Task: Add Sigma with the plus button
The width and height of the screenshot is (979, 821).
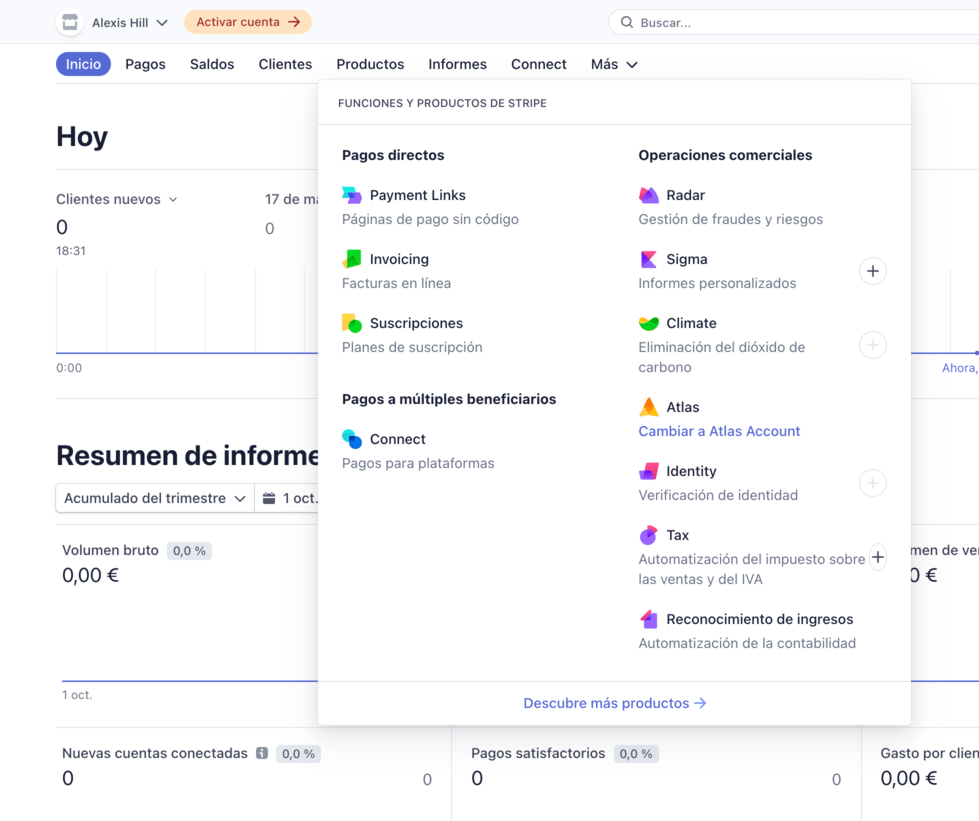Action: 872,271
